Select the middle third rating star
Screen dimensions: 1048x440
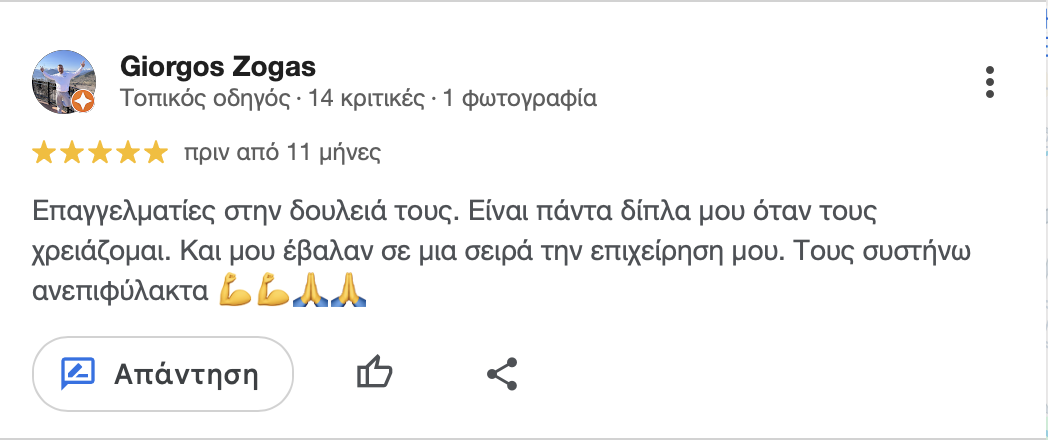pyautogui.click(x=99, y=153)
